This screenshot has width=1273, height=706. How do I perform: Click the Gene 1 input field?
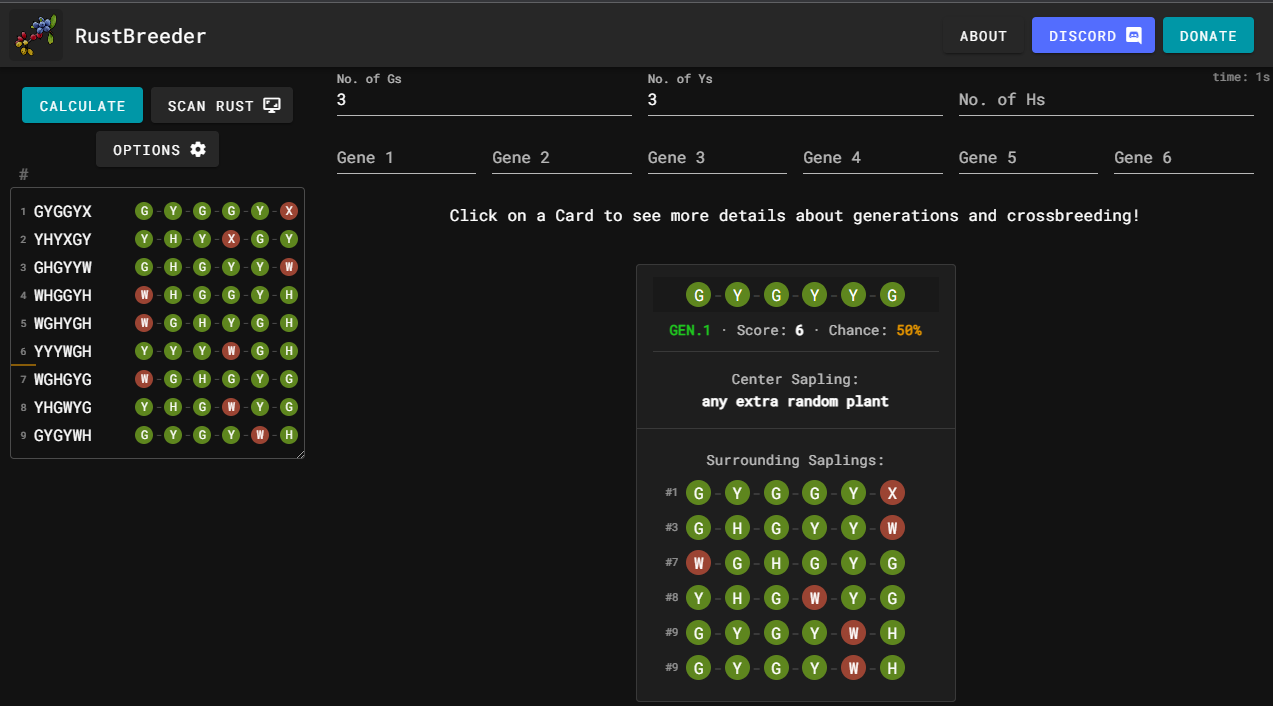coord(406,157)
